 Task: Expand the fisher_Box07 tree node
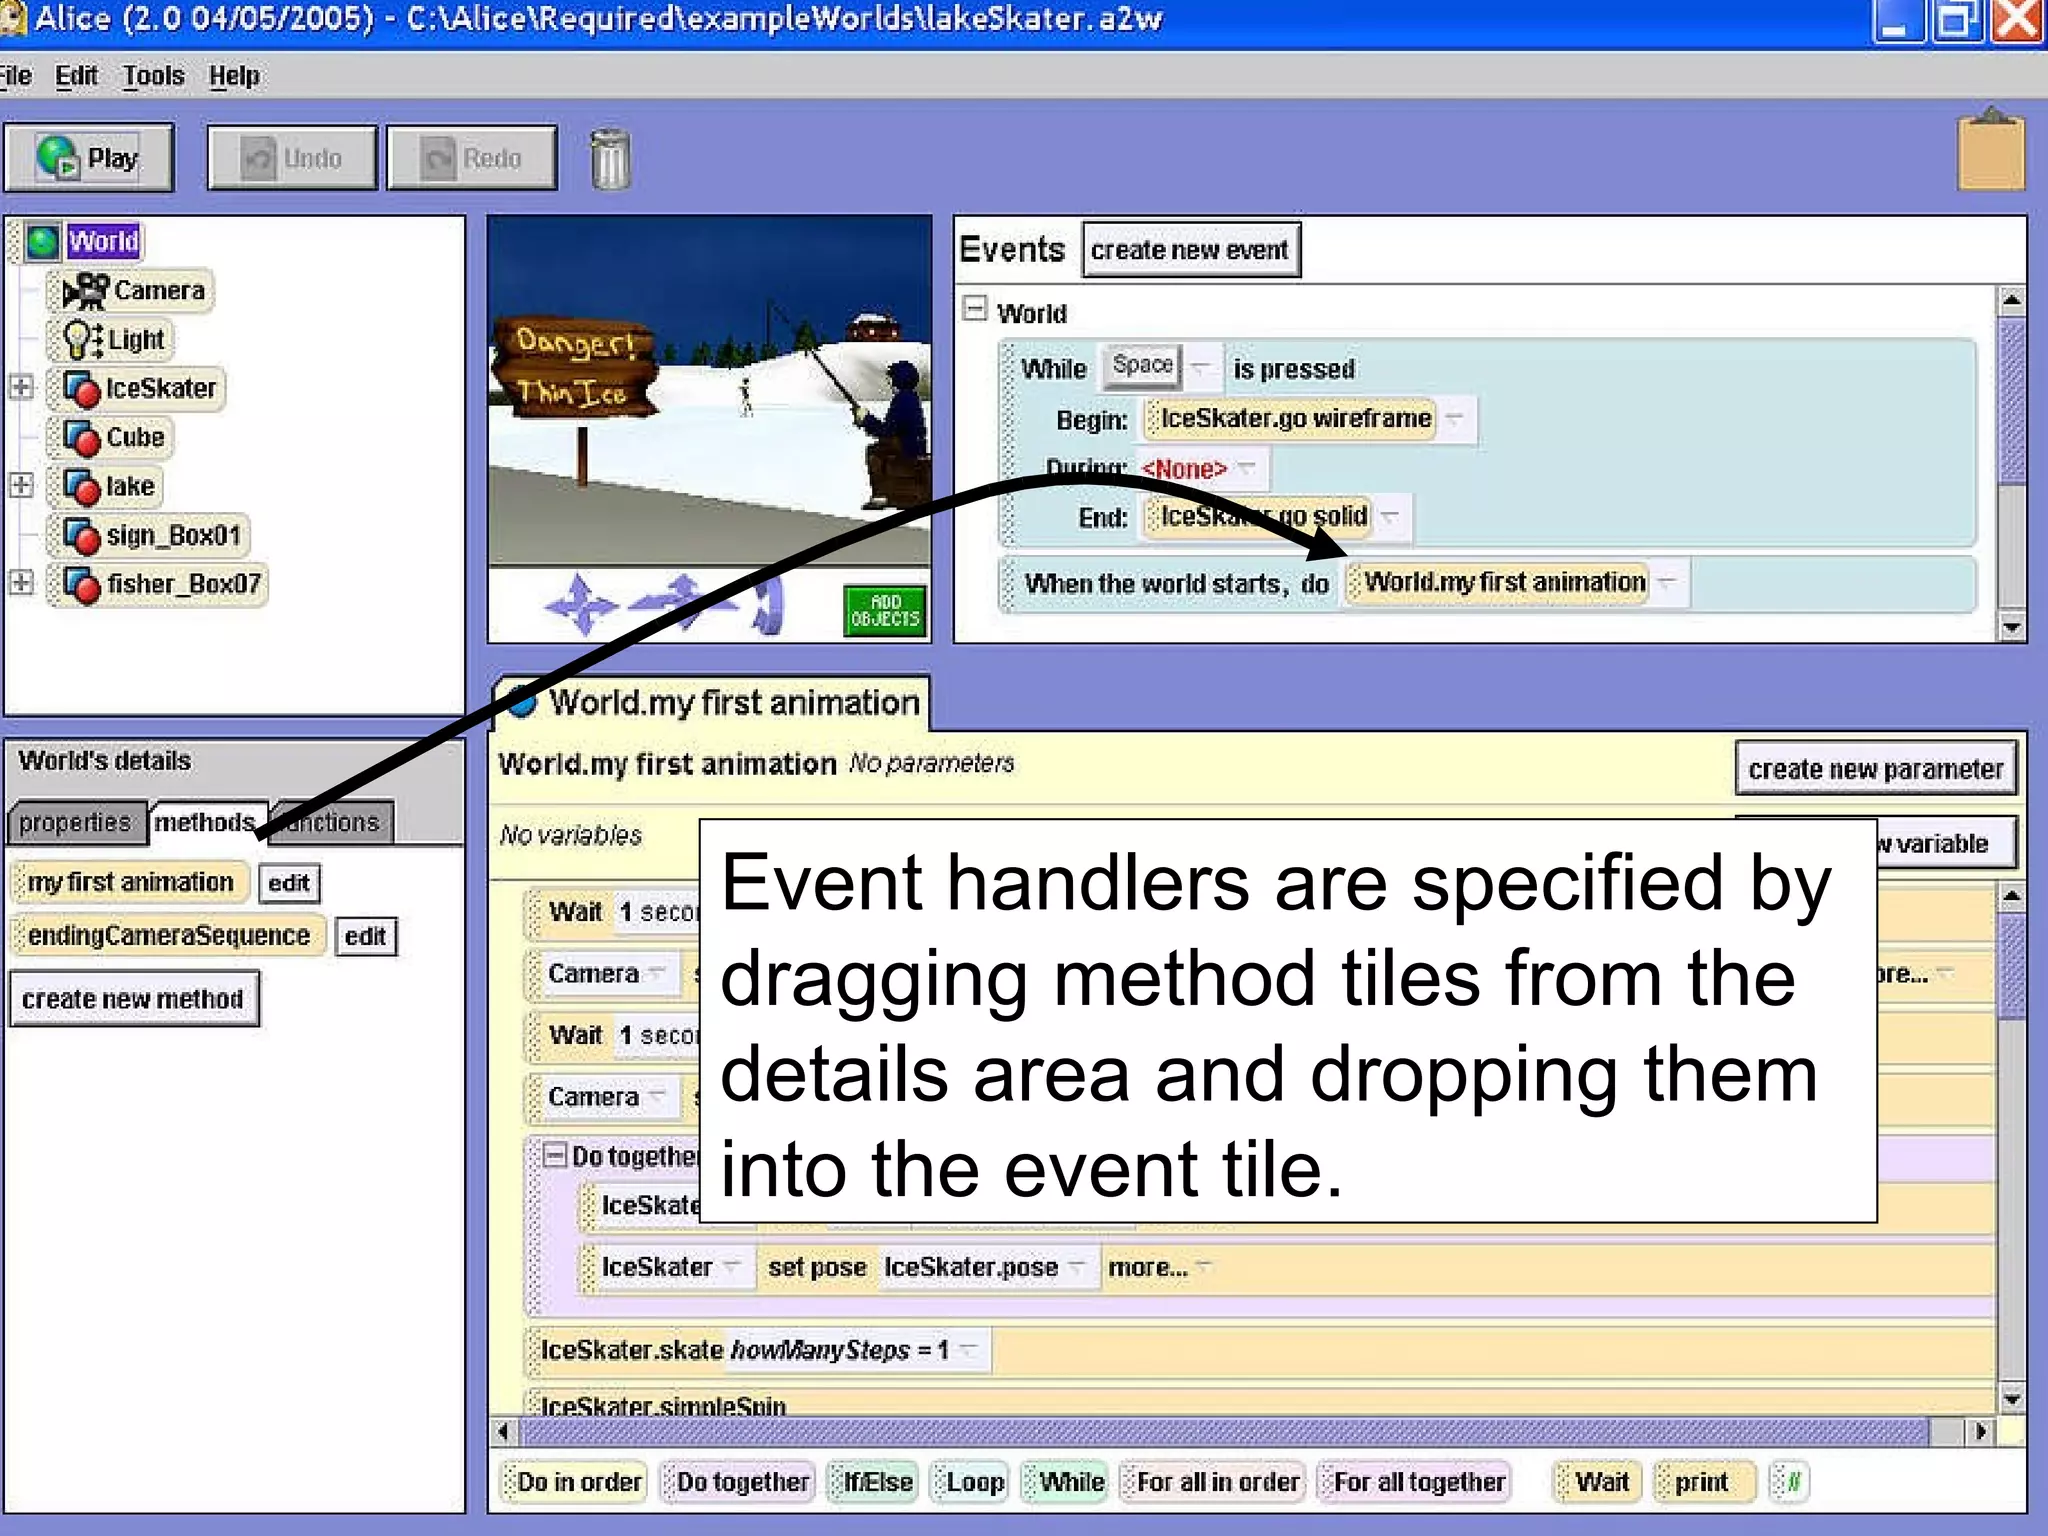(x=21, y=583)
